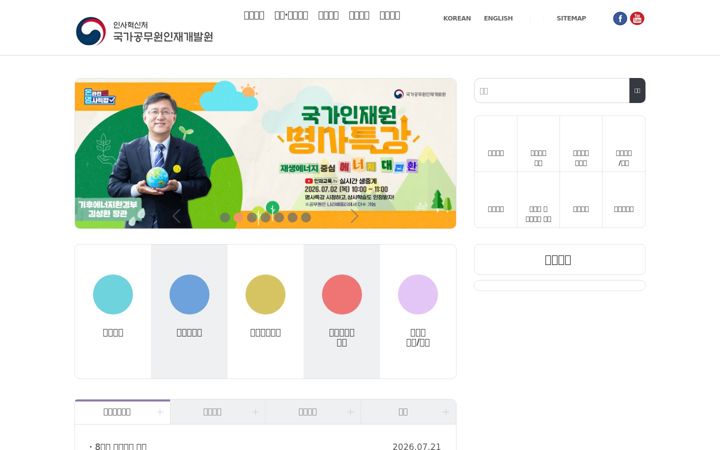This screenshot has width=720, height=450.
Task: Open the top menu item containing a middle dot
Action: (291, 16)
